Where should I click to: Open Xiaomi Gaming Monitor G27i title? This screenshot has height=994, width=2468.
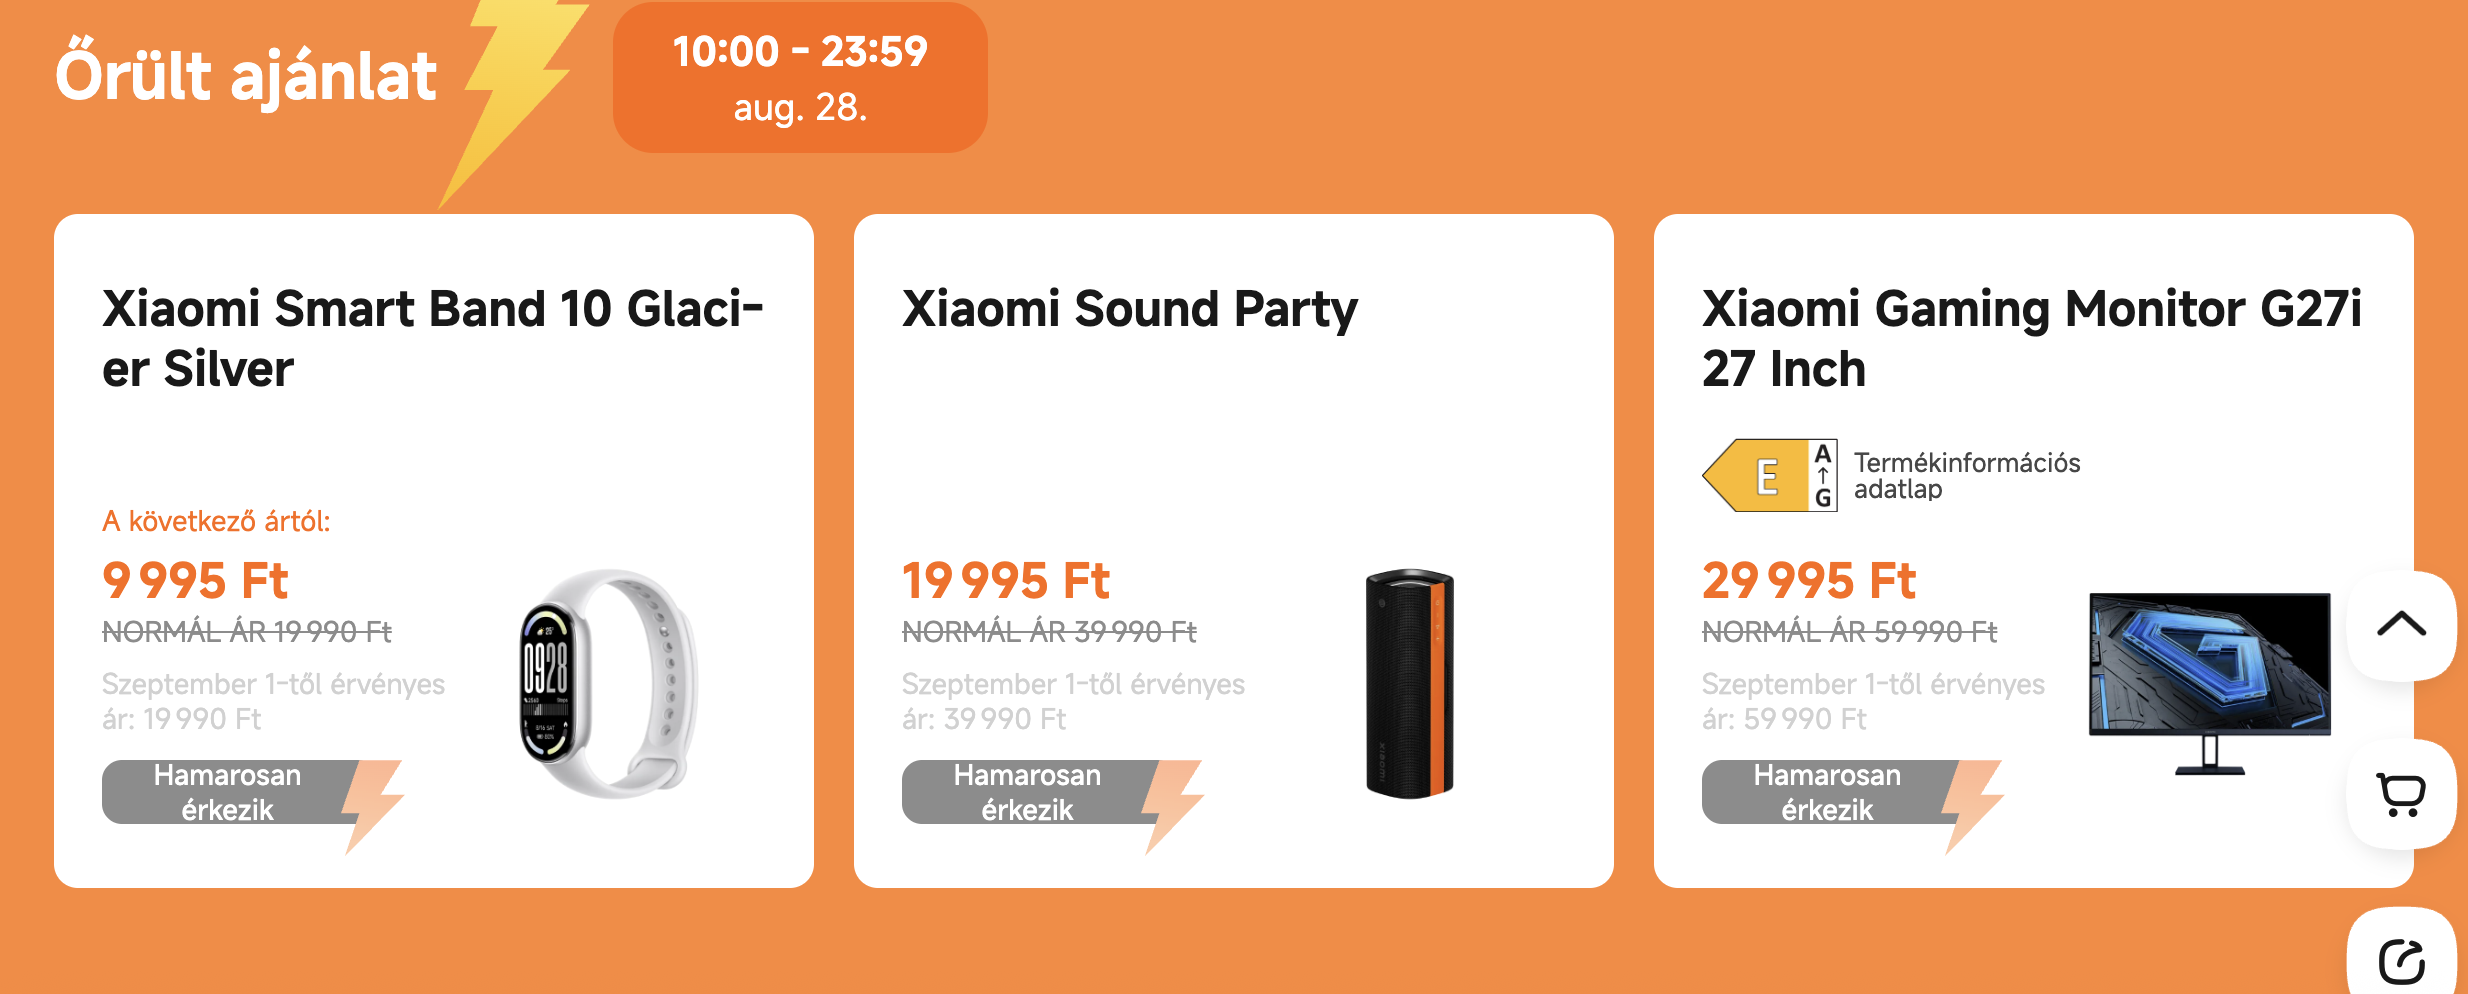click(2032, 338)
